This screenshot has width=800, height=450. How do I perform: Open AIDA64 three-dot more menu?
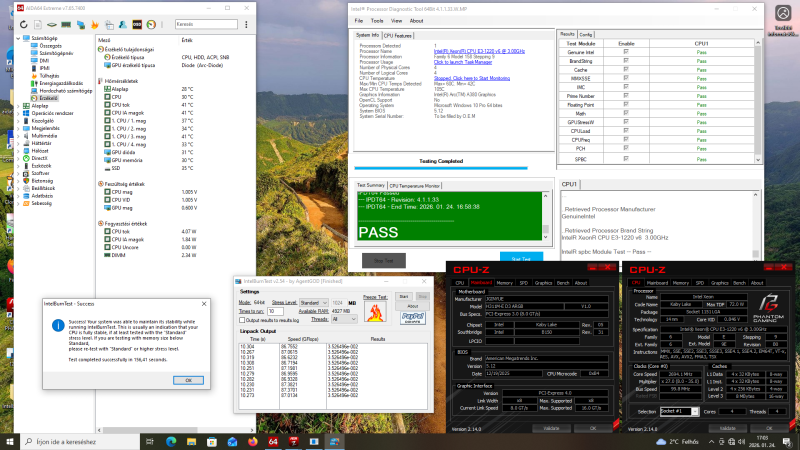click(246, 24)
